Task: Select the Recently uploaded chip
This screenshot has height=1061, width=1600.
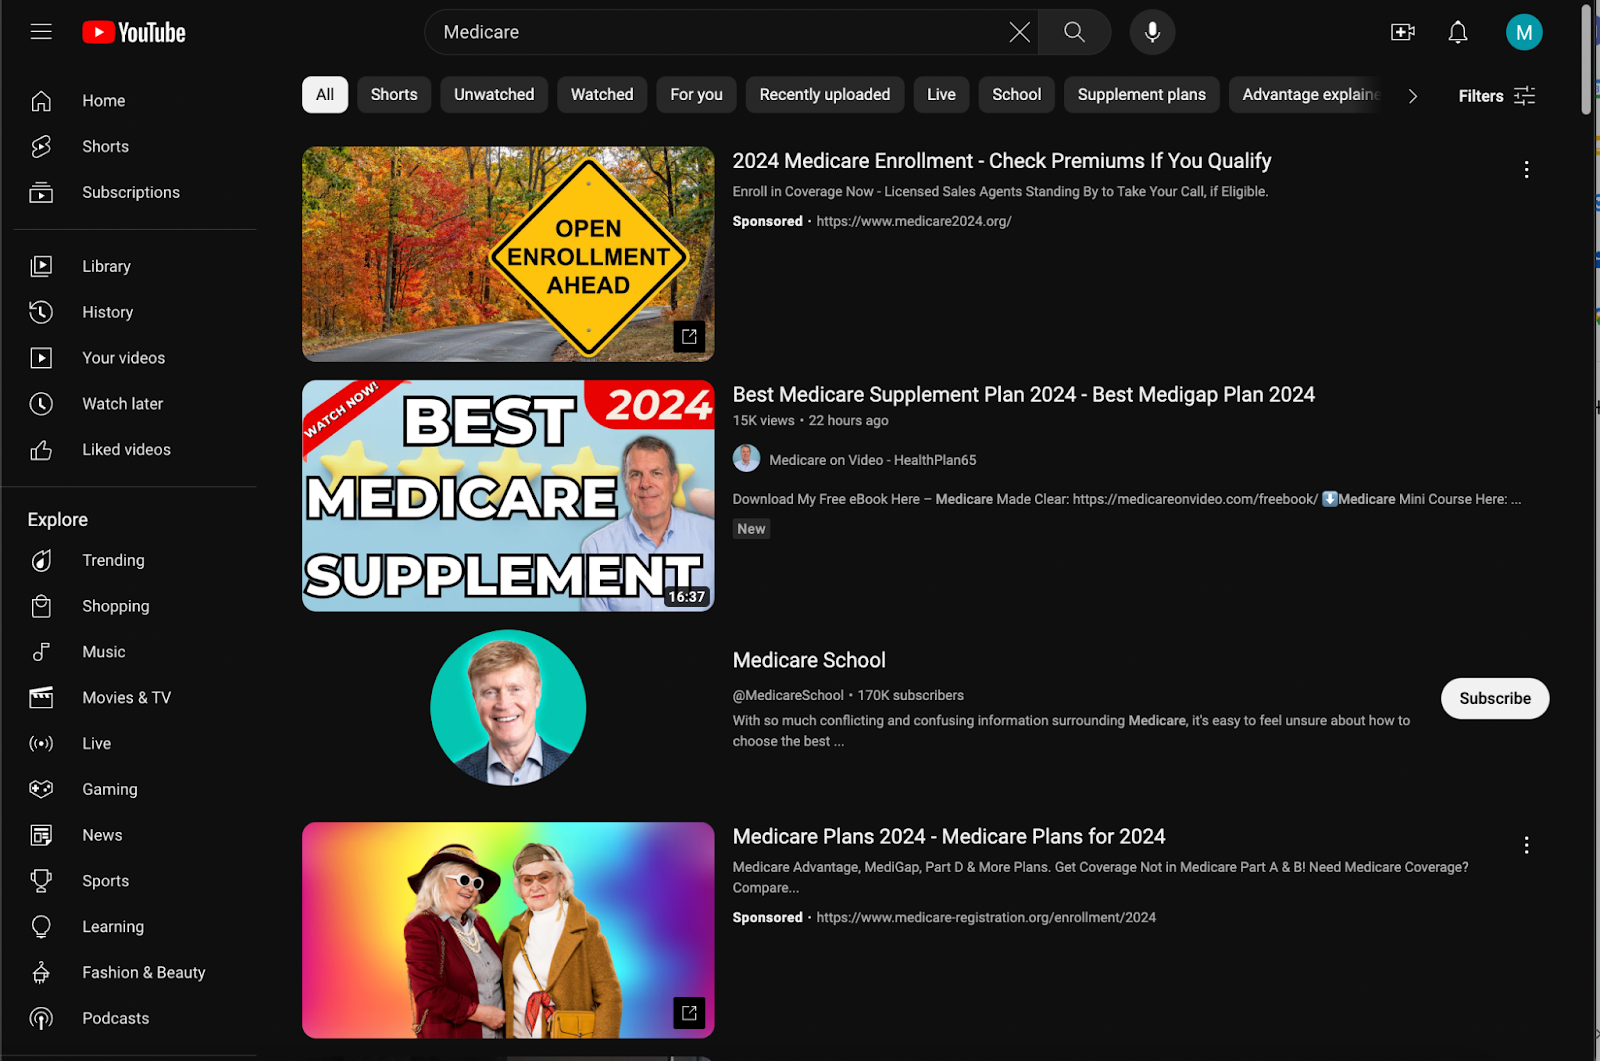Action: (x=825, y=95)
